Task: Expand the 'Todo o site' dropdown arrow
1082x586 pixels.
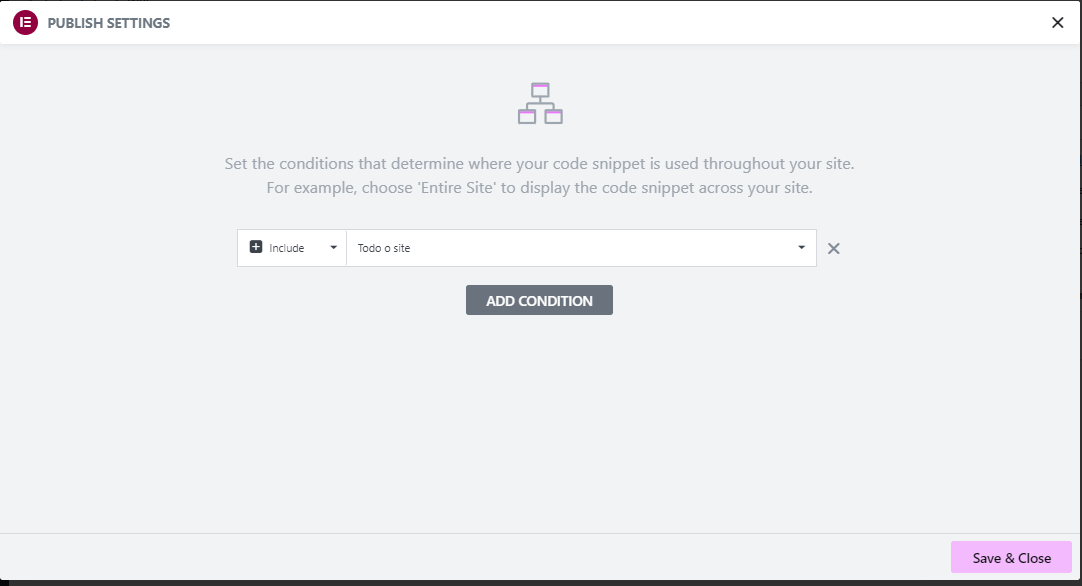Action: pos(801,248)
